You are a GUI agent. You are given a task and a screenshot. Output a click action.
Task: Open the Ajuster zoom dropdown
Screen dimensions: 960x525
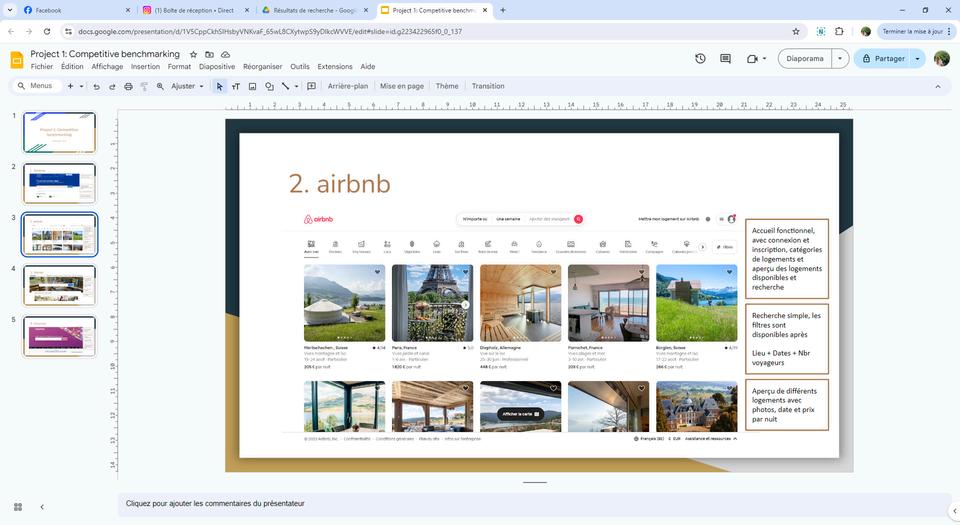(x=187, y=86)
